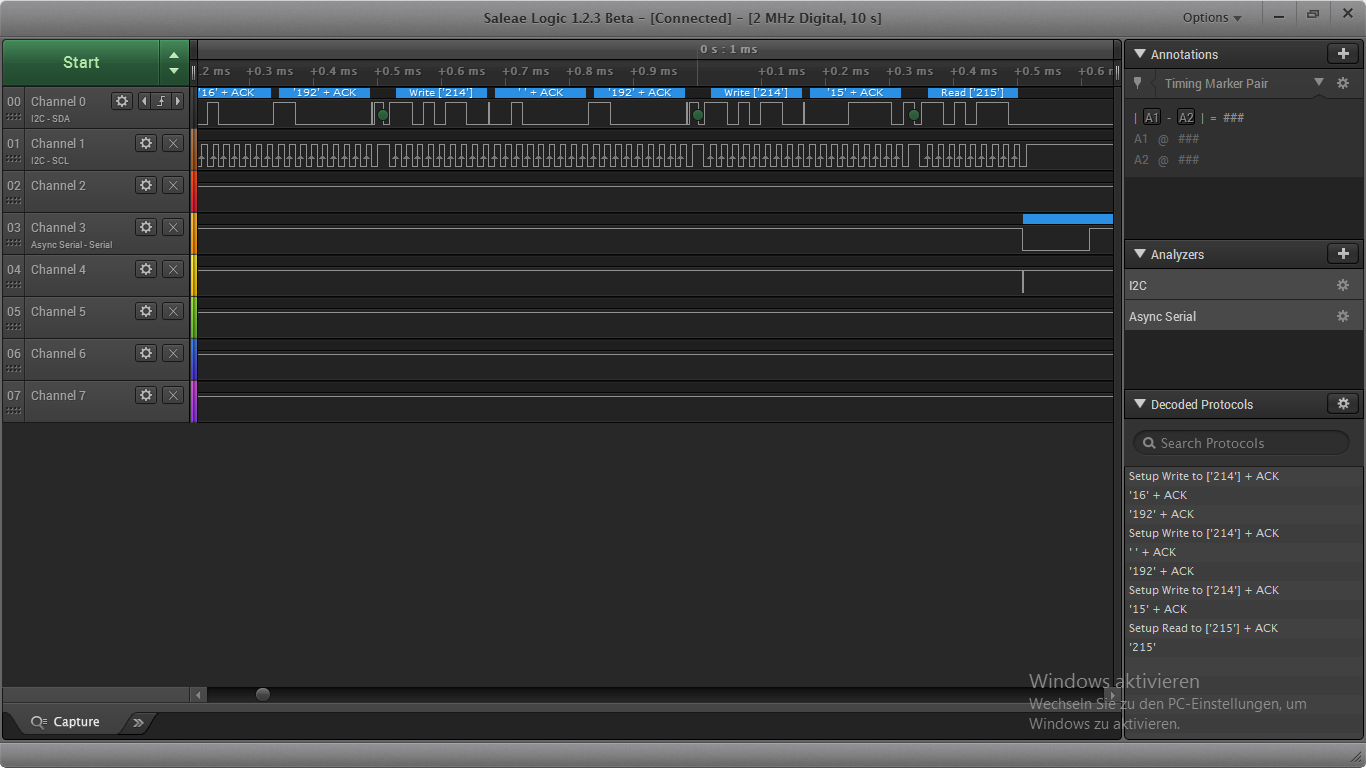Image resolution: width=1366 pixels, height=768 pixels.
Task: Expand the Timing Marker Pair dropdown arrow
Action: tap(1318, 82)
